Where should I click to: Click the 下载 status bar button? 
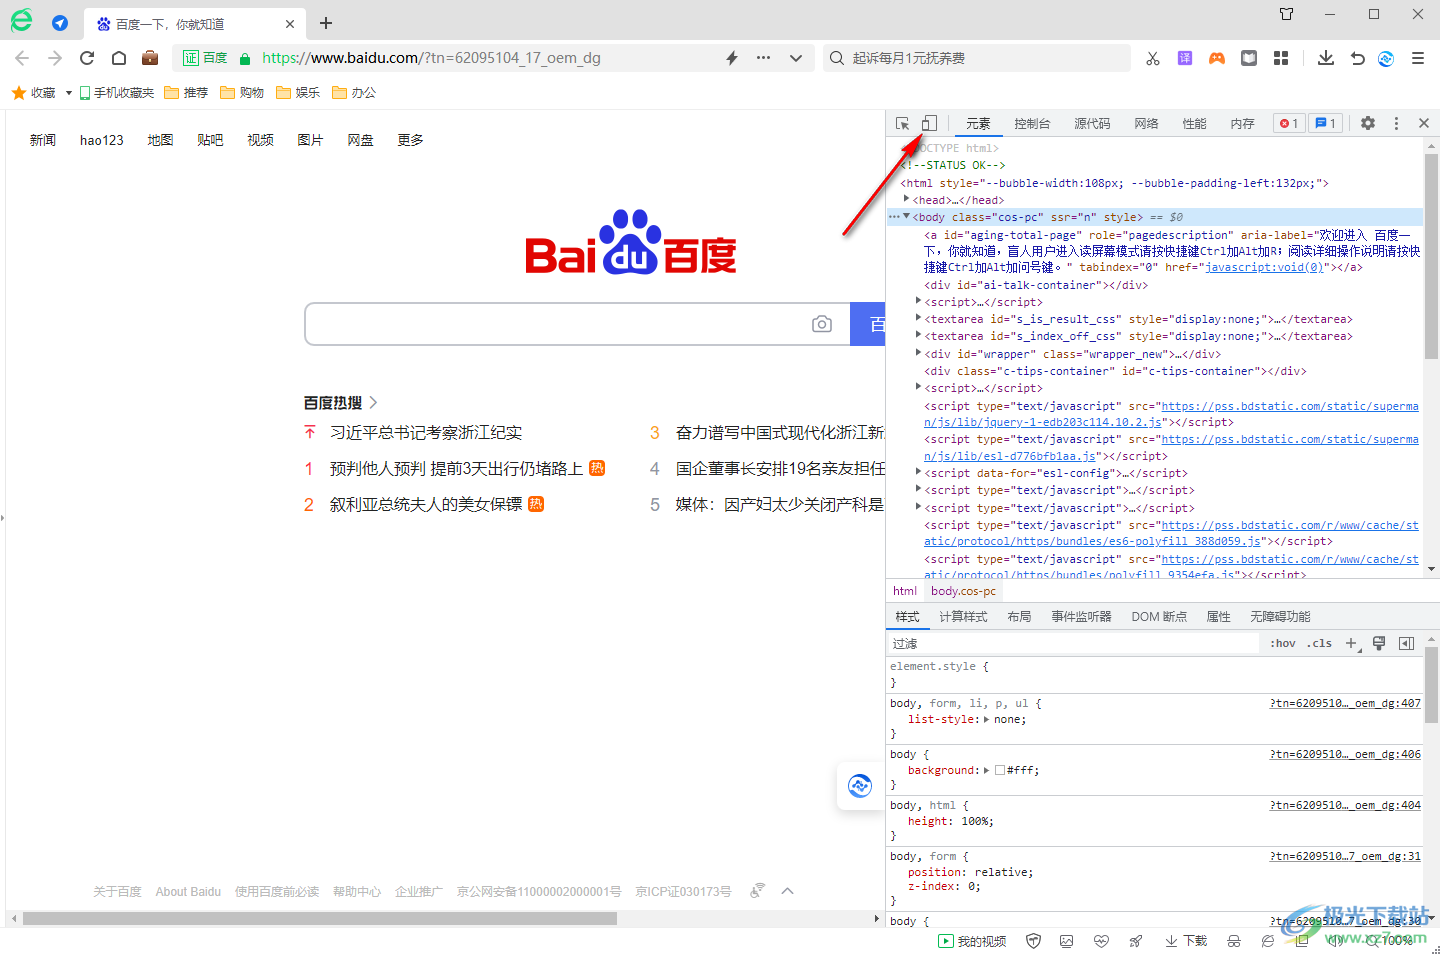tap(1186, 941)
